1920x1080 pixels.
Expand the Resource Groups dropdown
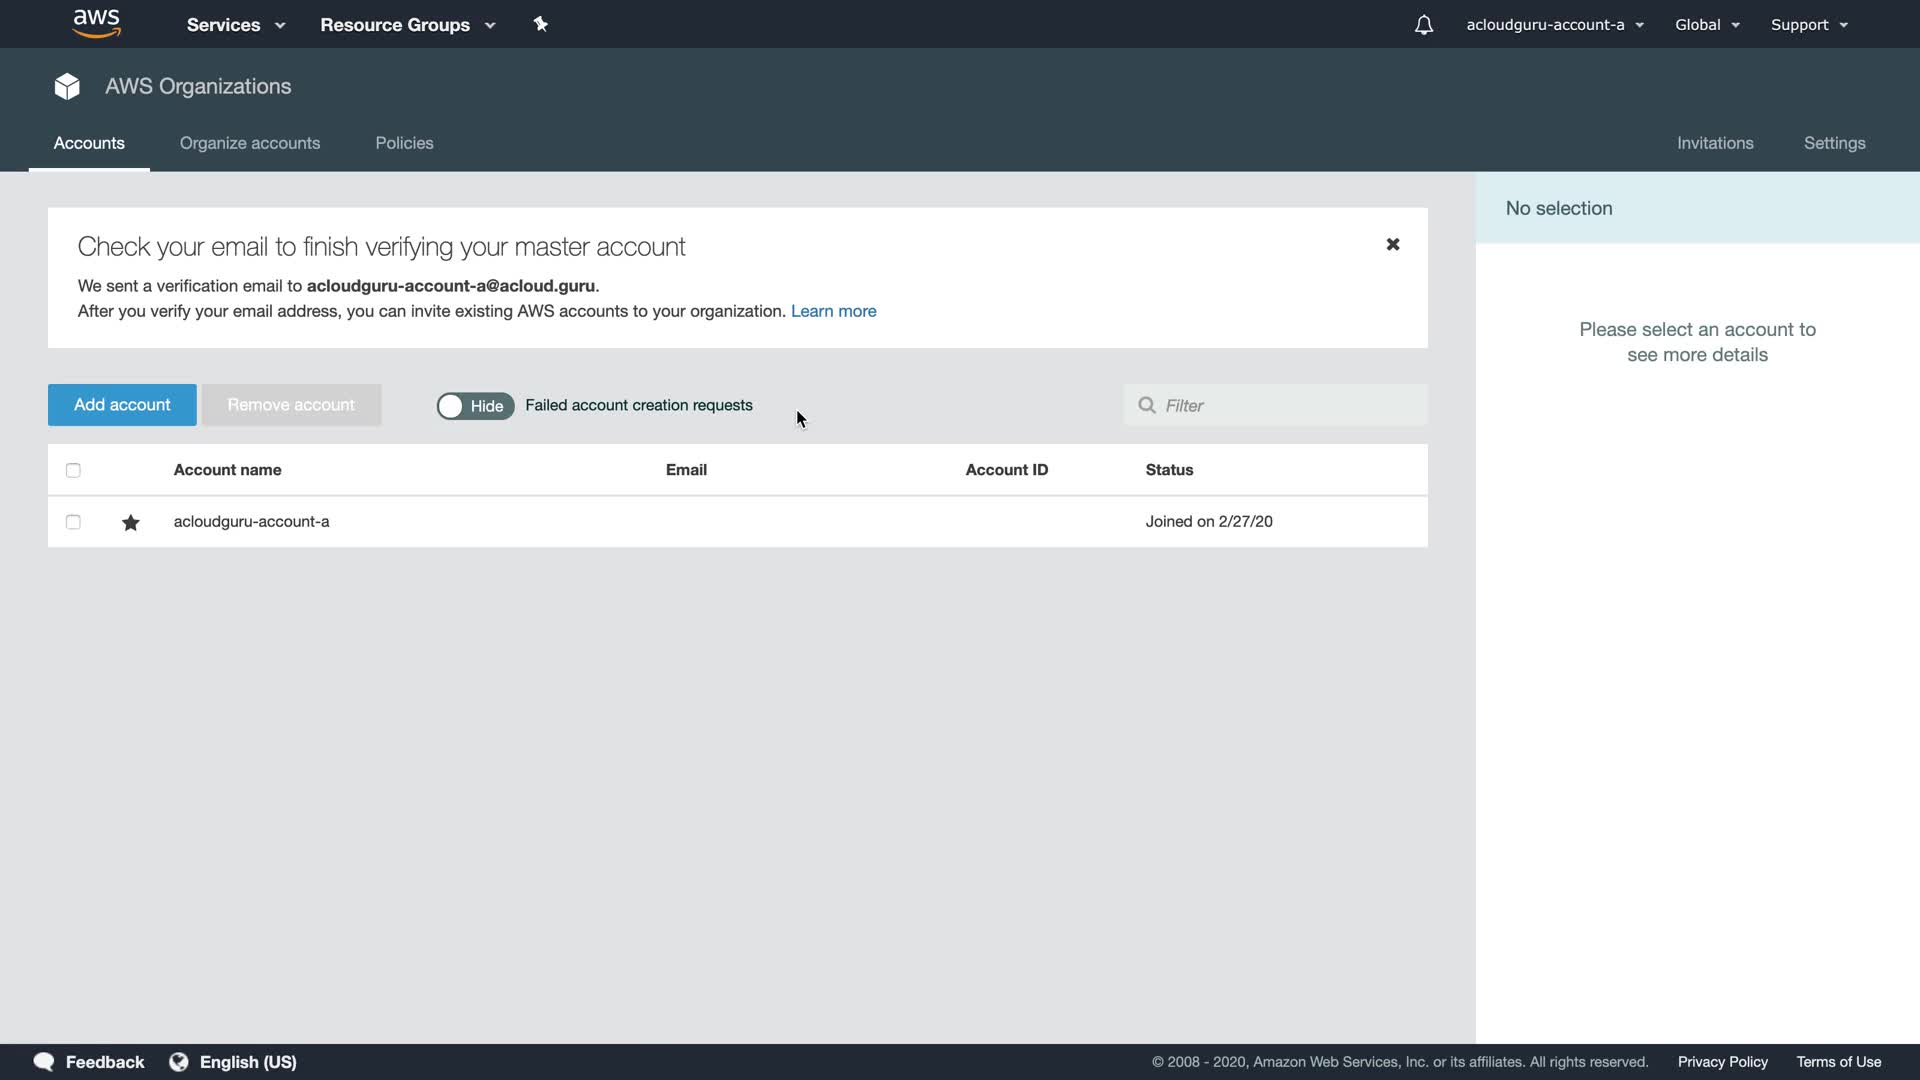[x=407, y=25]
